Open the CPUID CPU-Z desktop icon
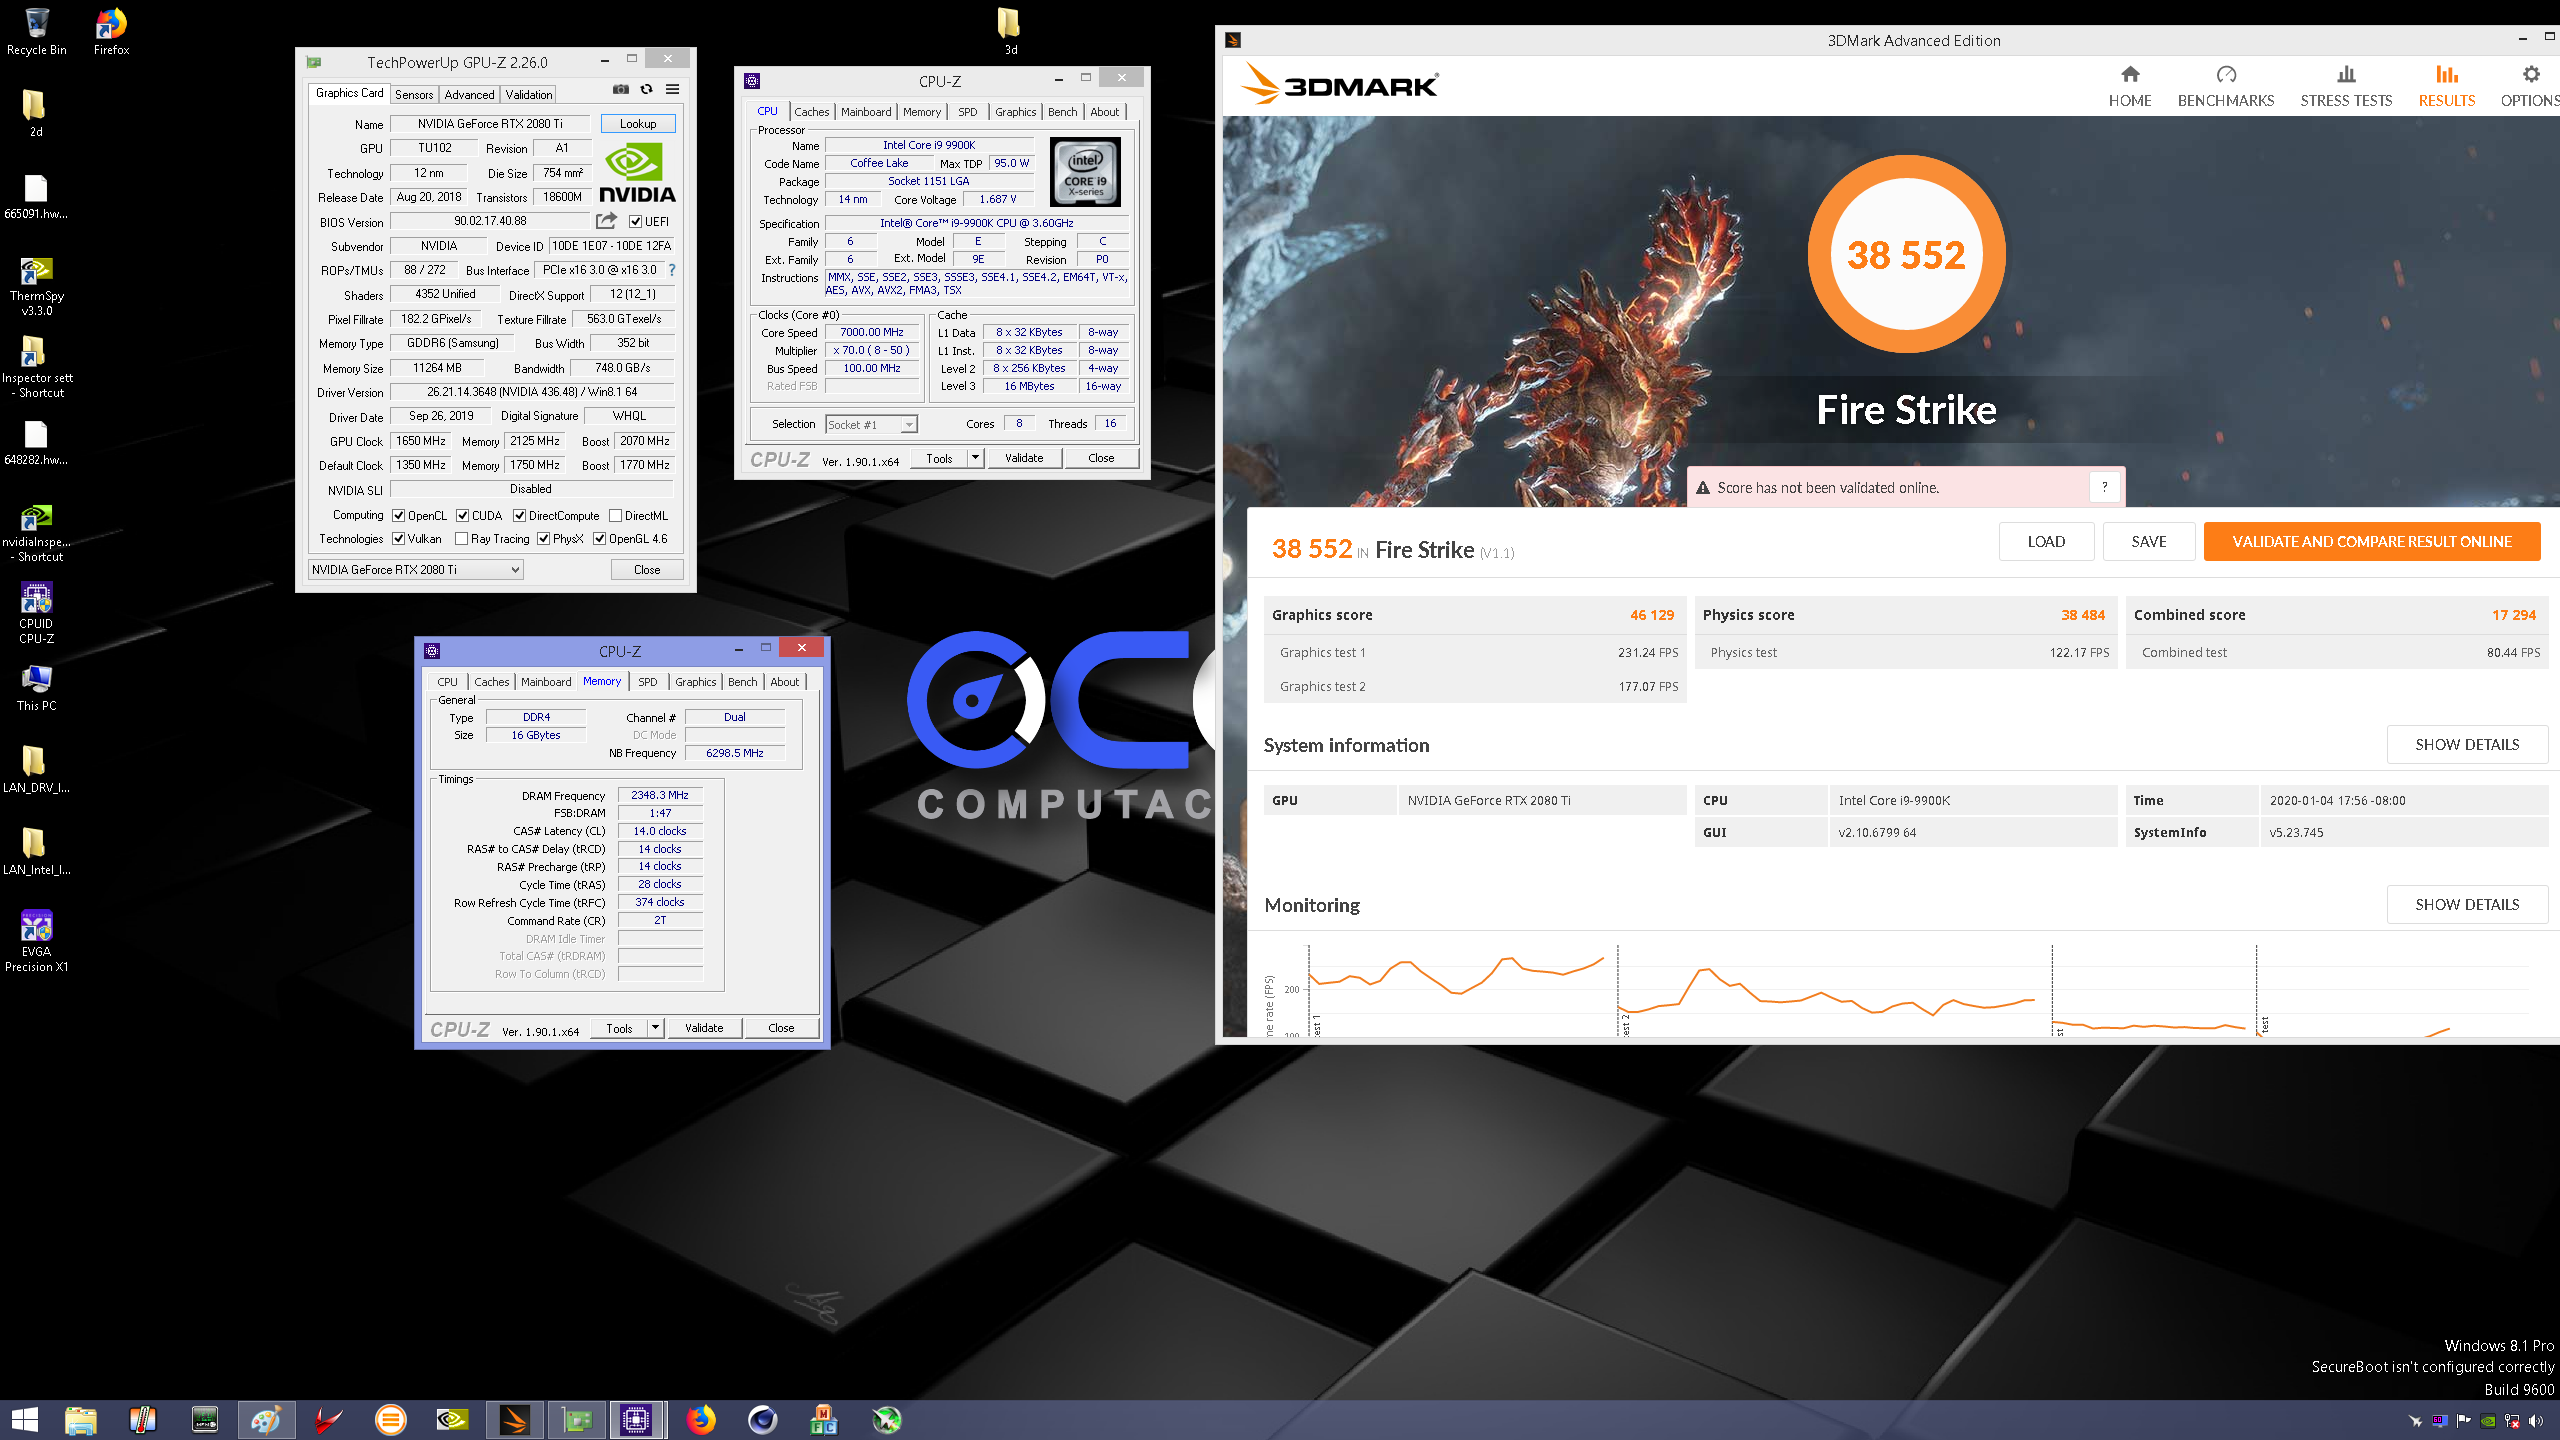 point(36,614)
